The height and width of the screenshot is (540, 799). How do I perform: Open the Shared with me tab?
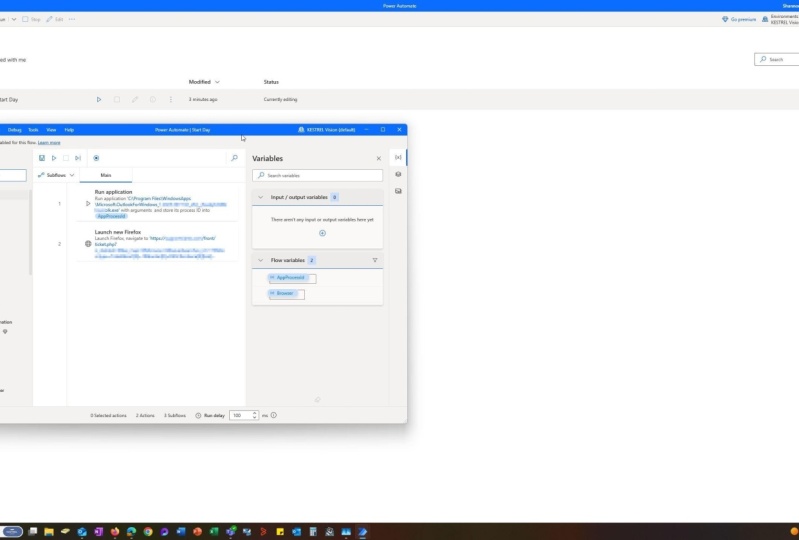[13, 60]
